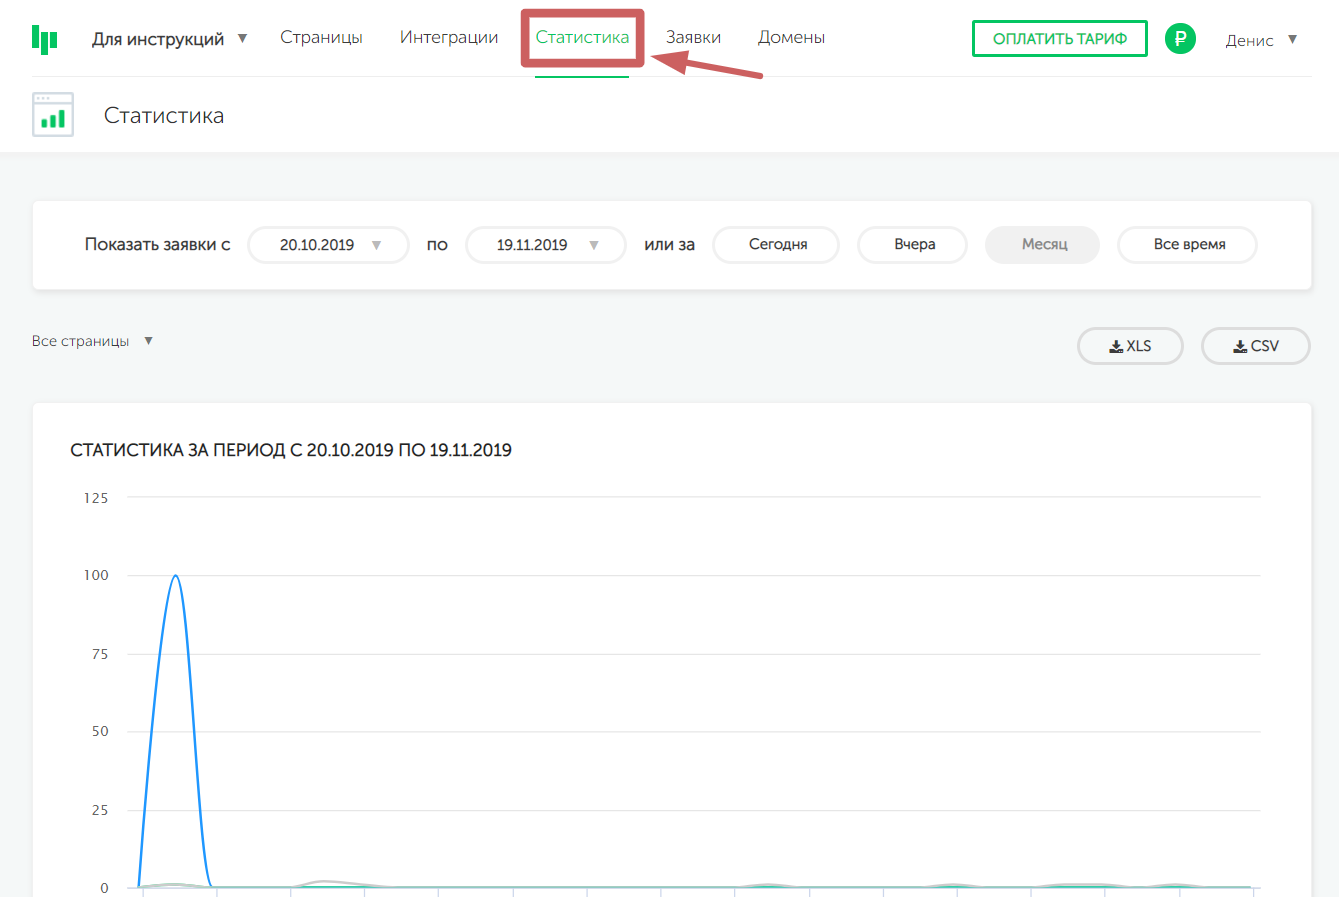Select the Месяц period filter
1339x897 pixels.
click(x=1043, y=245)
